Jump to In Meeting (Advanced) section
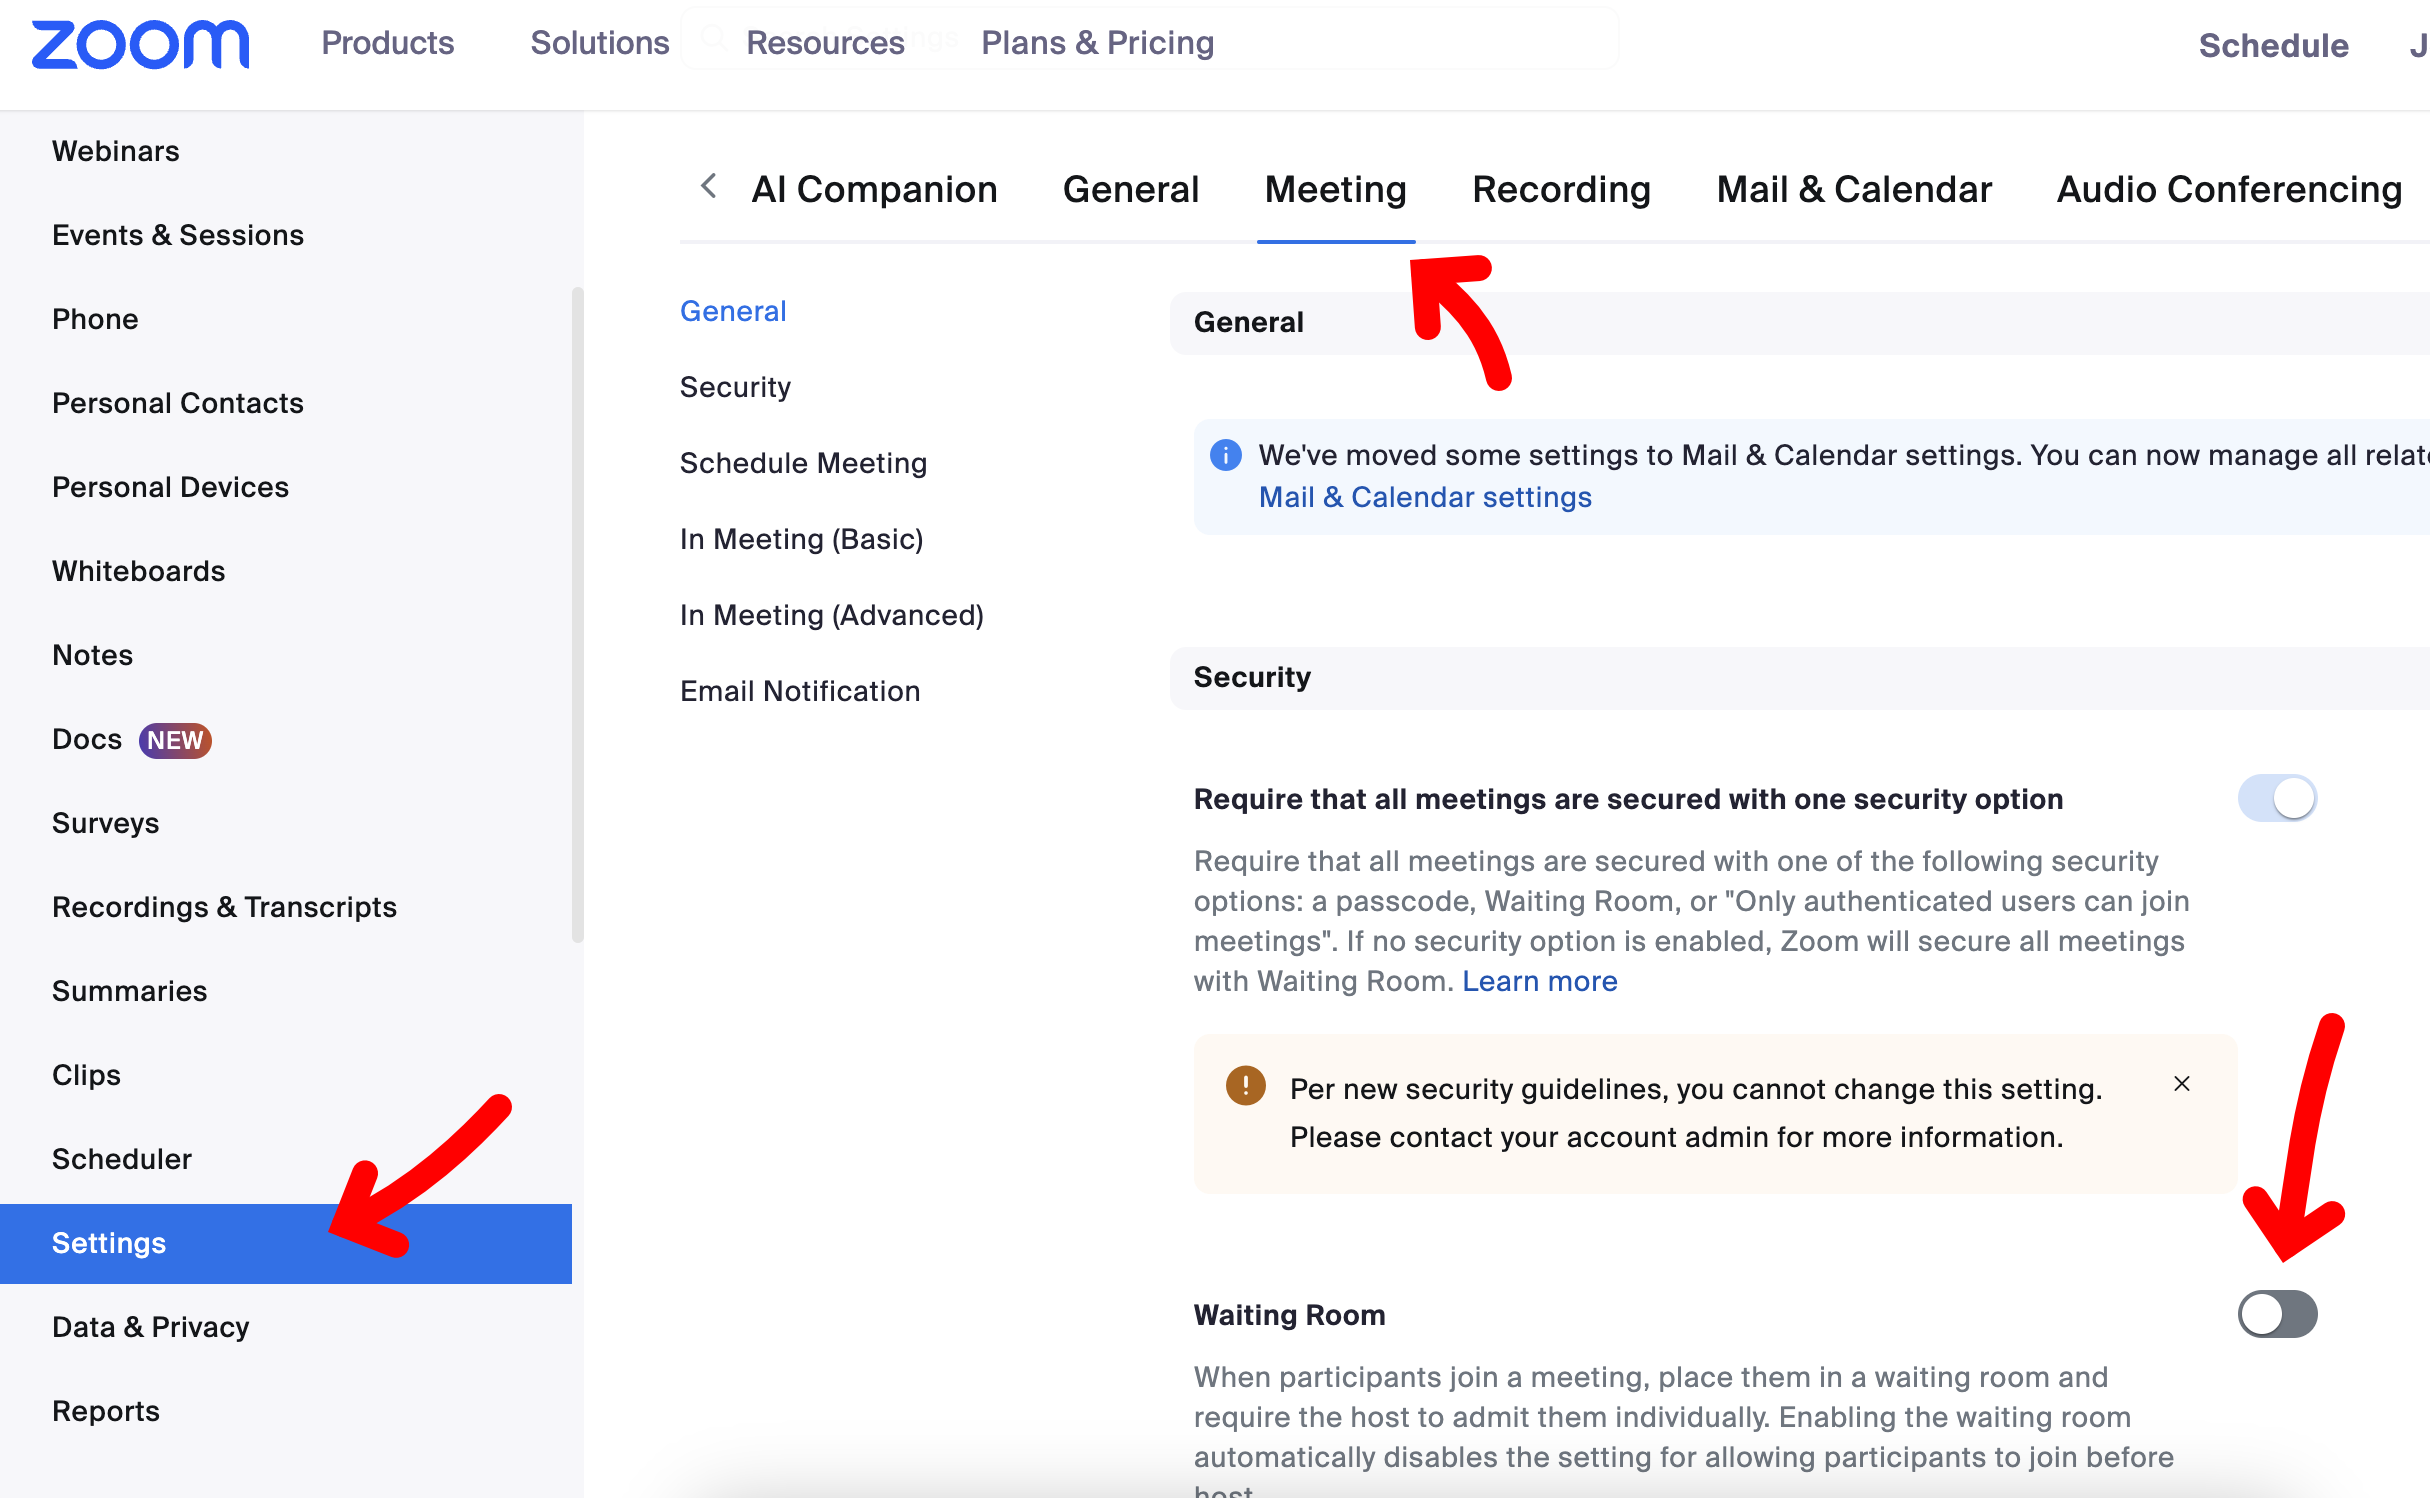Image resolution: width=2430 pixels, height=1498 pixels. click(x=831, y=615)
